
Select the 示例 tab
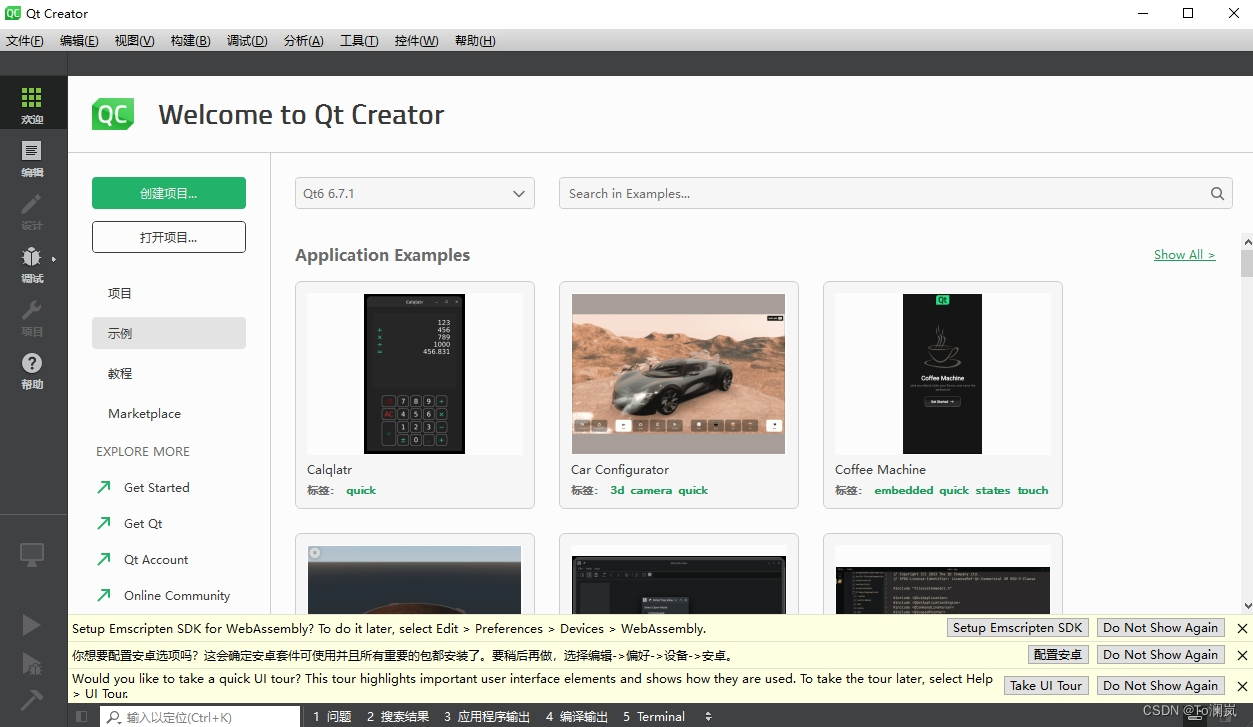tap(169, 333)
